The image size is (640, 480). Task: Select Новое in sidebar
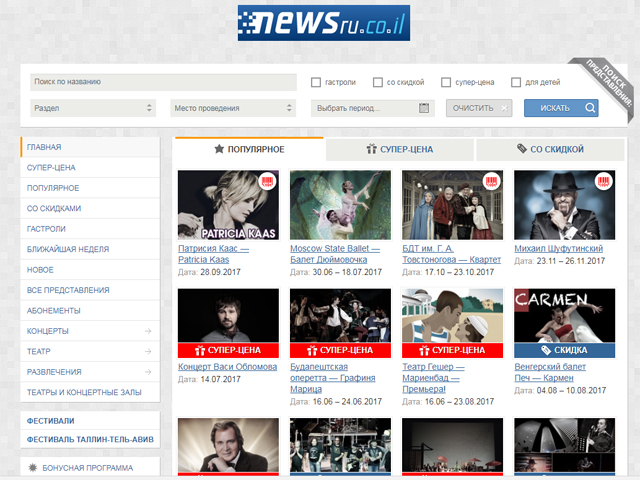(90, 269)
